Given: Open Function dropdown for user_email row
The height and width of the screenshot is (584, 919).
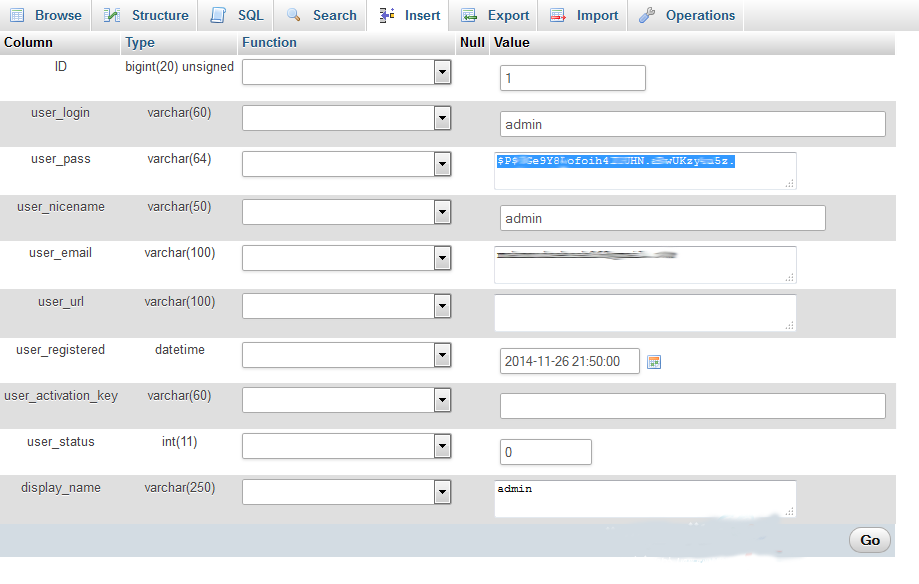Looking at the screenshot, I should [x=346, y=259].
